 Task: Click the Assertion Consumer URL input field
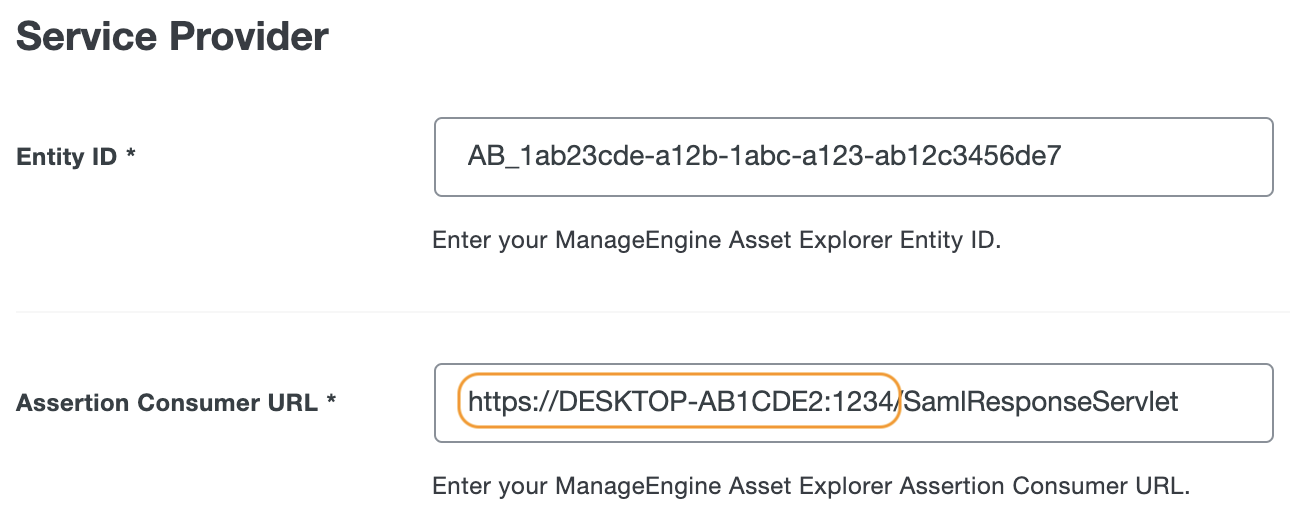coord(852,402)
